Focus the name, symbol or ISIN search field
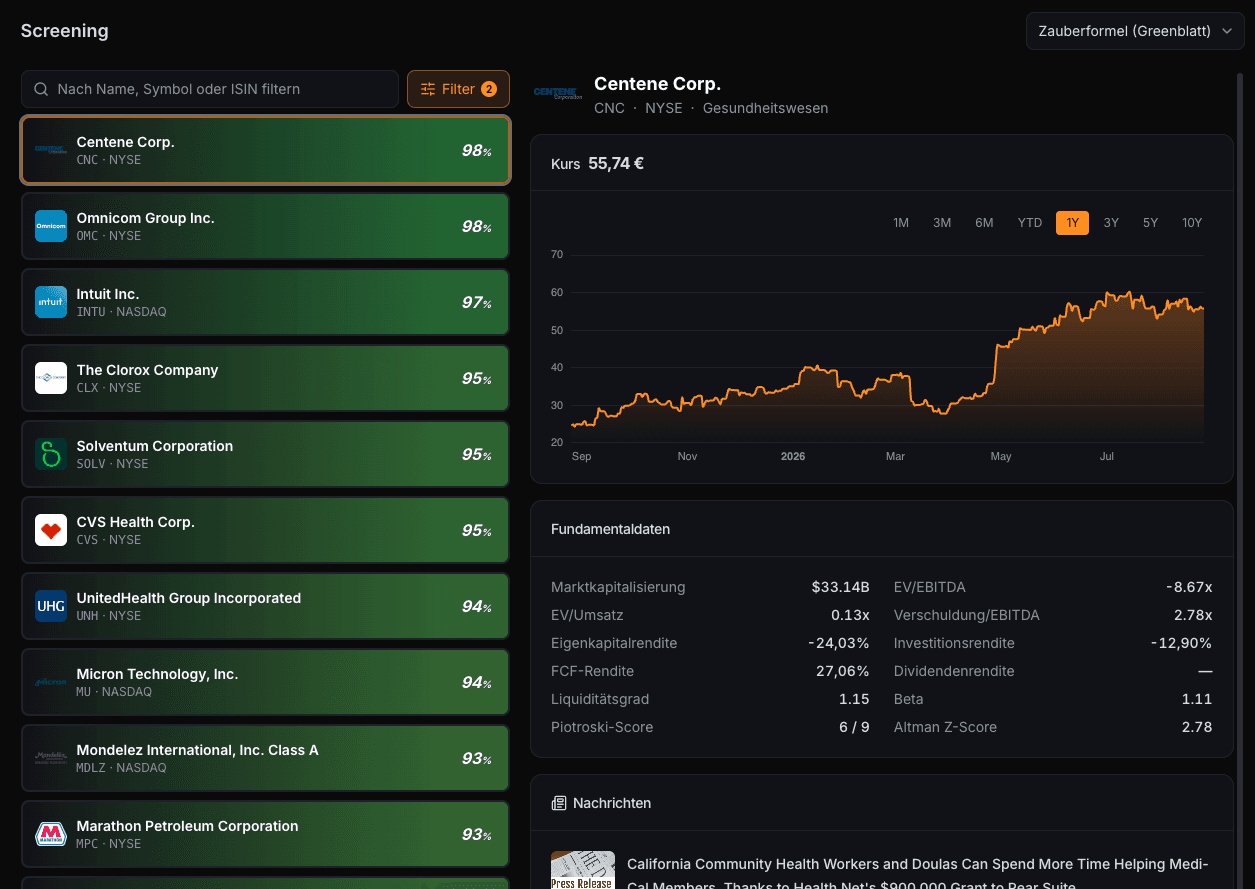The image size is (1255, 889). pyautogui.click(x=210, y=89)
